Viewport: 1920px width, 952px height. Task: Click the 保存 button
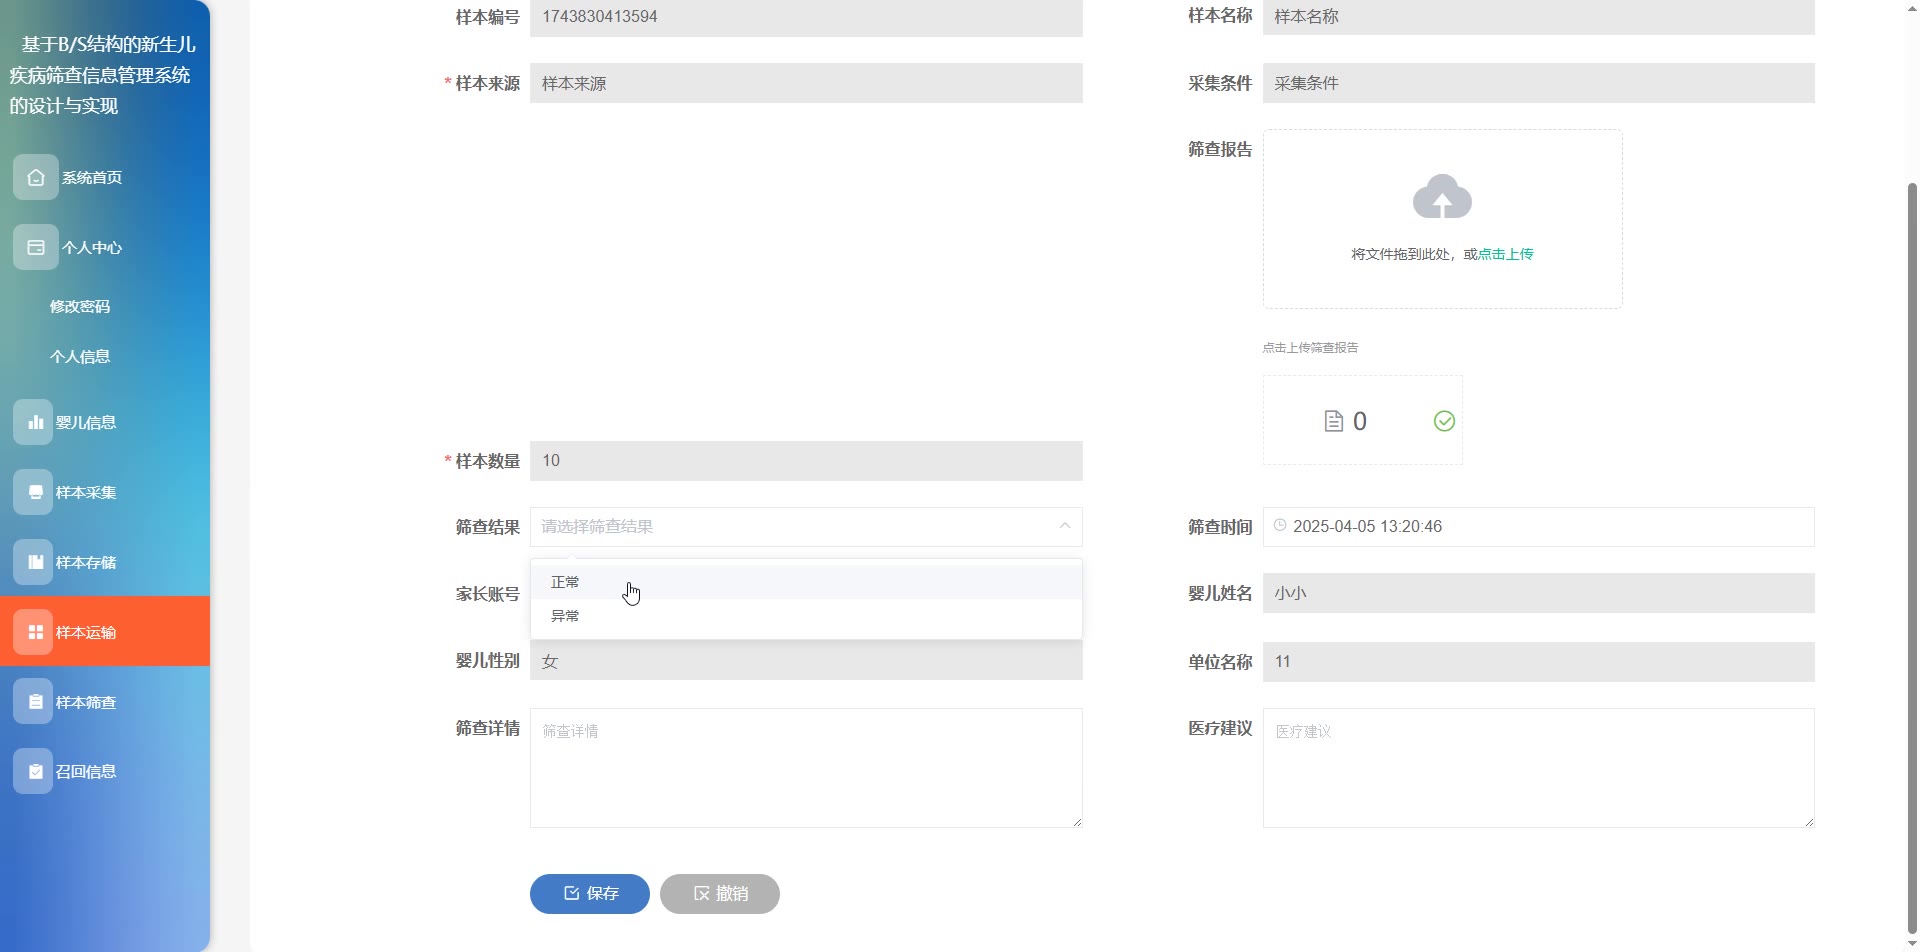point(590,893)
